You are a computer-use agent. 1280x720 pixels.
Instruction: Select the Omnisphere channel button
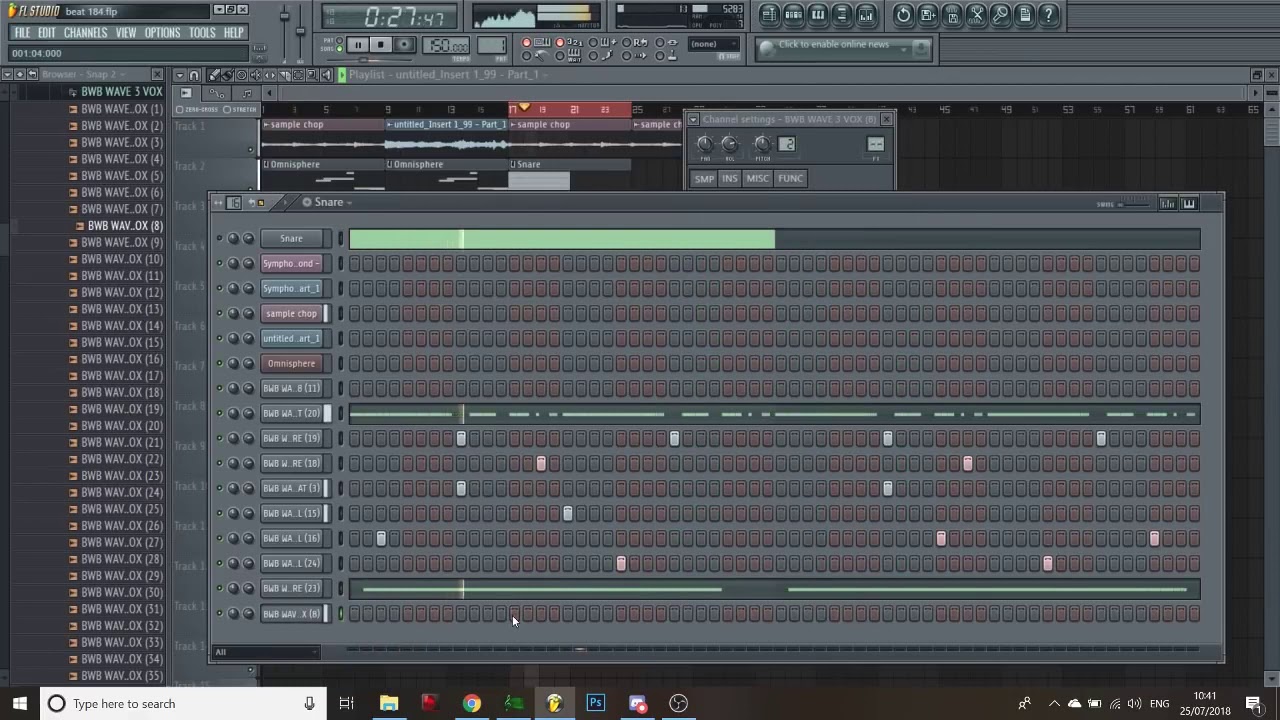click(291, 363)
